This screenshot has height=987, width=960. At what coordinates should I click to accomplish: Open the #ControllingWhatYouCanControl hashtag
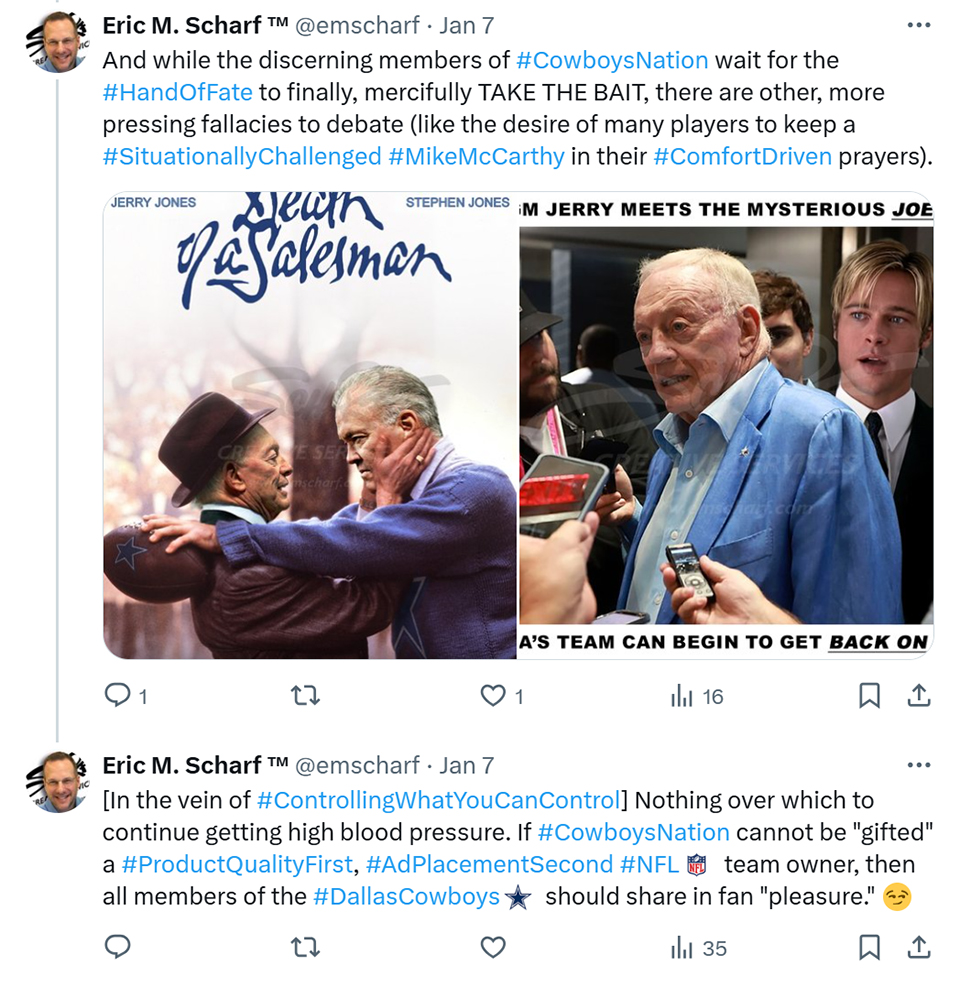(439, 800)
